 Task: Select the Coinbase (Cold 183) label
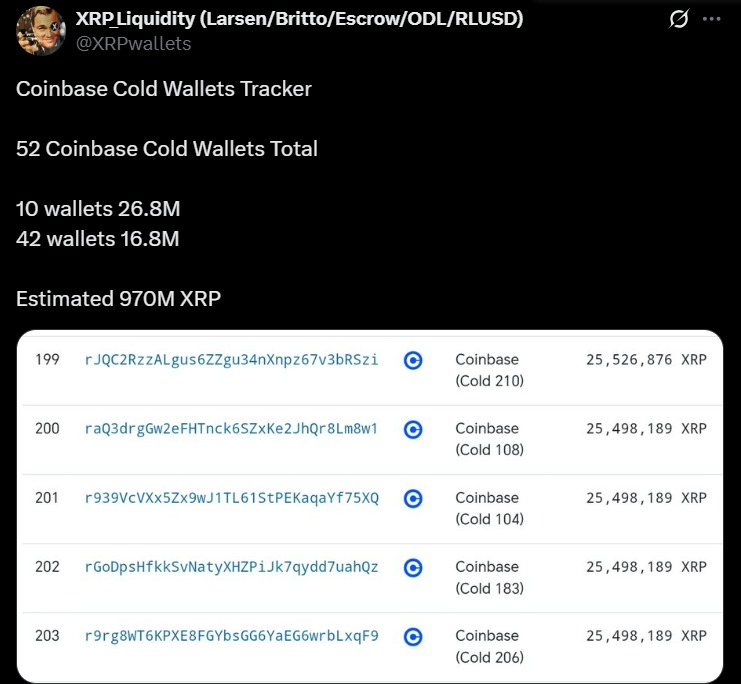(490, 577)
